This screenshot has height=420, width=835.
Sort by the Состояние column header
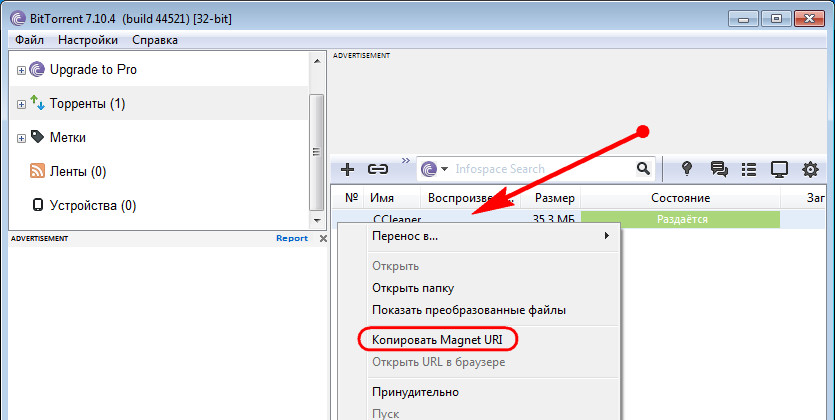tap(681, 198)
